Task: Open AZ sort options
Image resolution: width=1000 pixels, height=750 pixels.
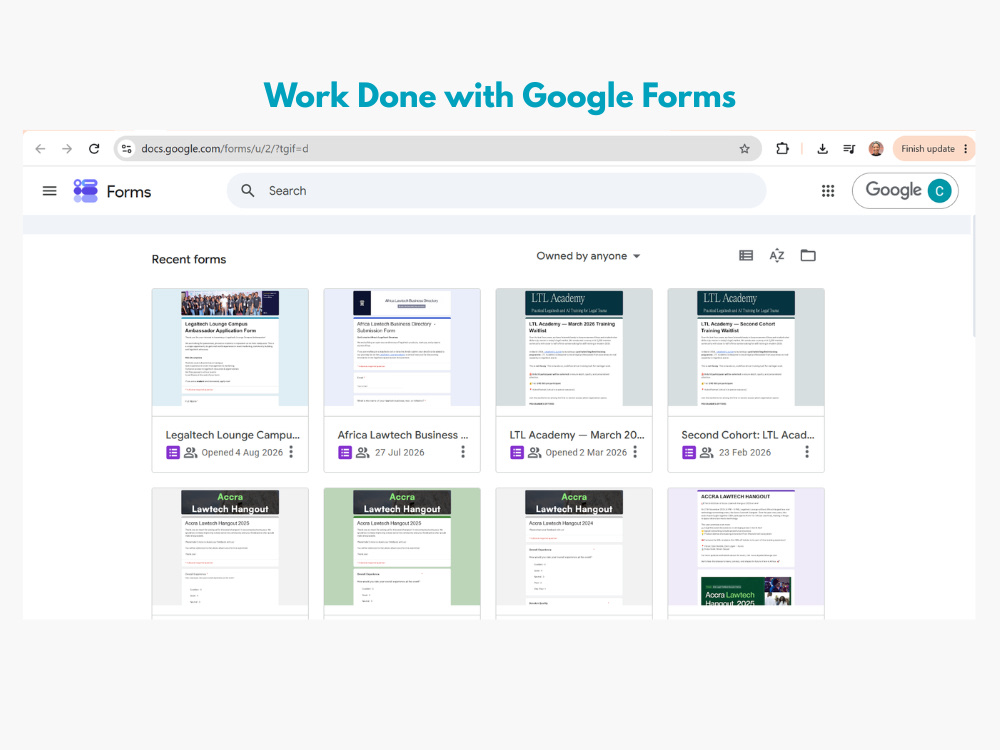Action: tap(777, 256)
